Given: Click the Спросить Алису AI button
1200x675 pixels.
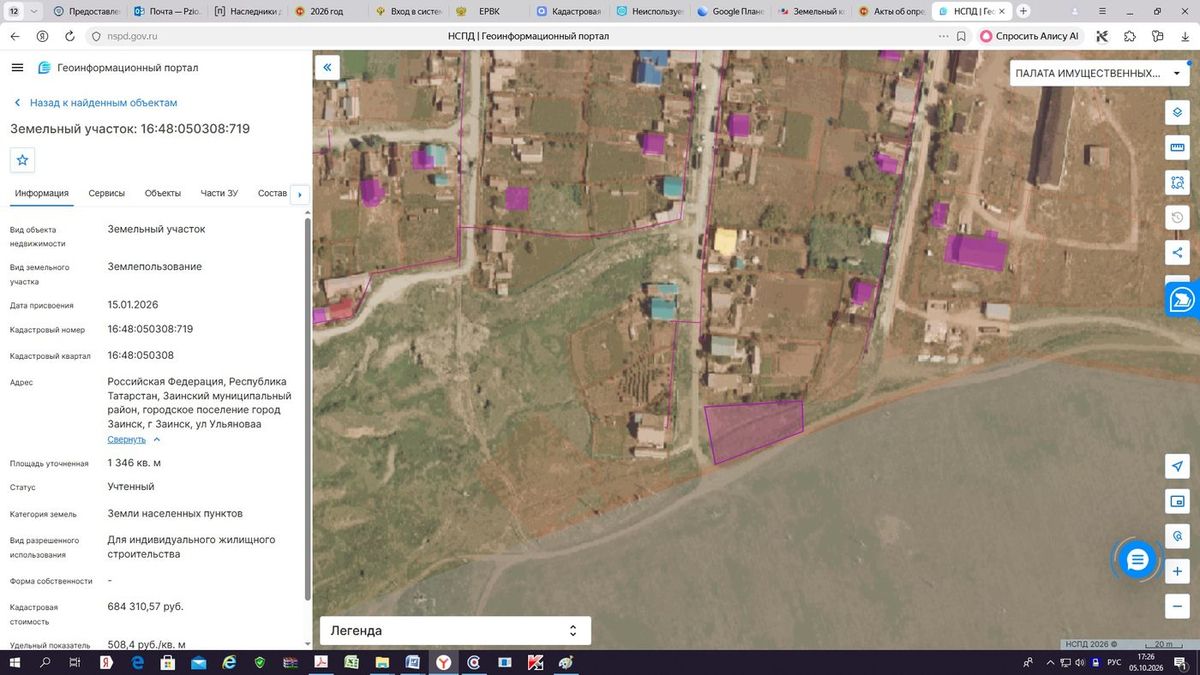Looking at the screenshot, I should [1030, 36].
